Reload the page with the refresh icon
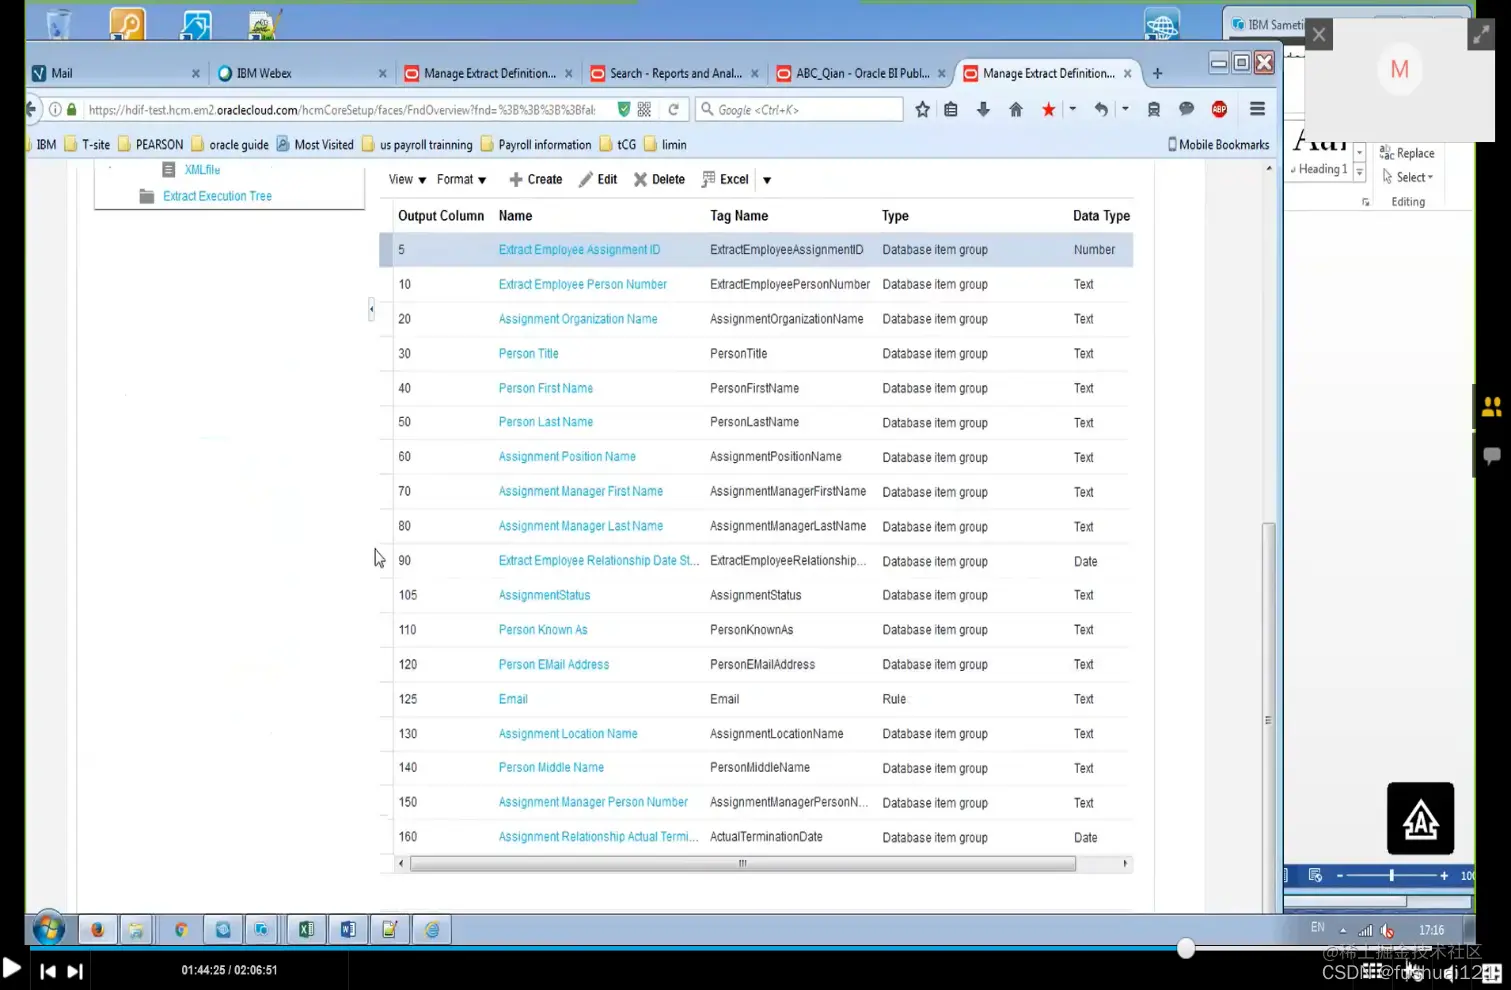This screenshot has width=1511, height=990. [x=674, y=109]
